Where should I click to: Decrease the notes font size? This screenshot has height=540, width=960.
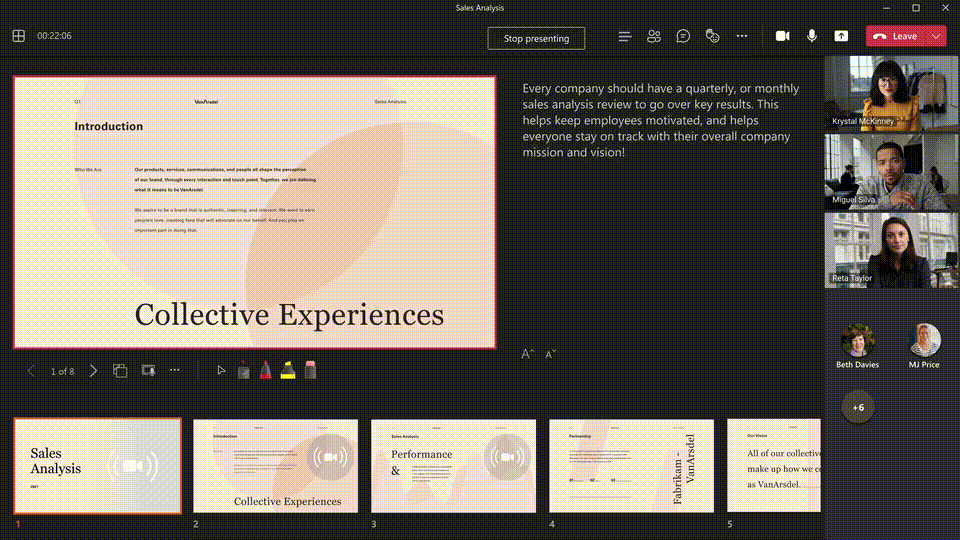pyautogui.click(x=550, y=354)
